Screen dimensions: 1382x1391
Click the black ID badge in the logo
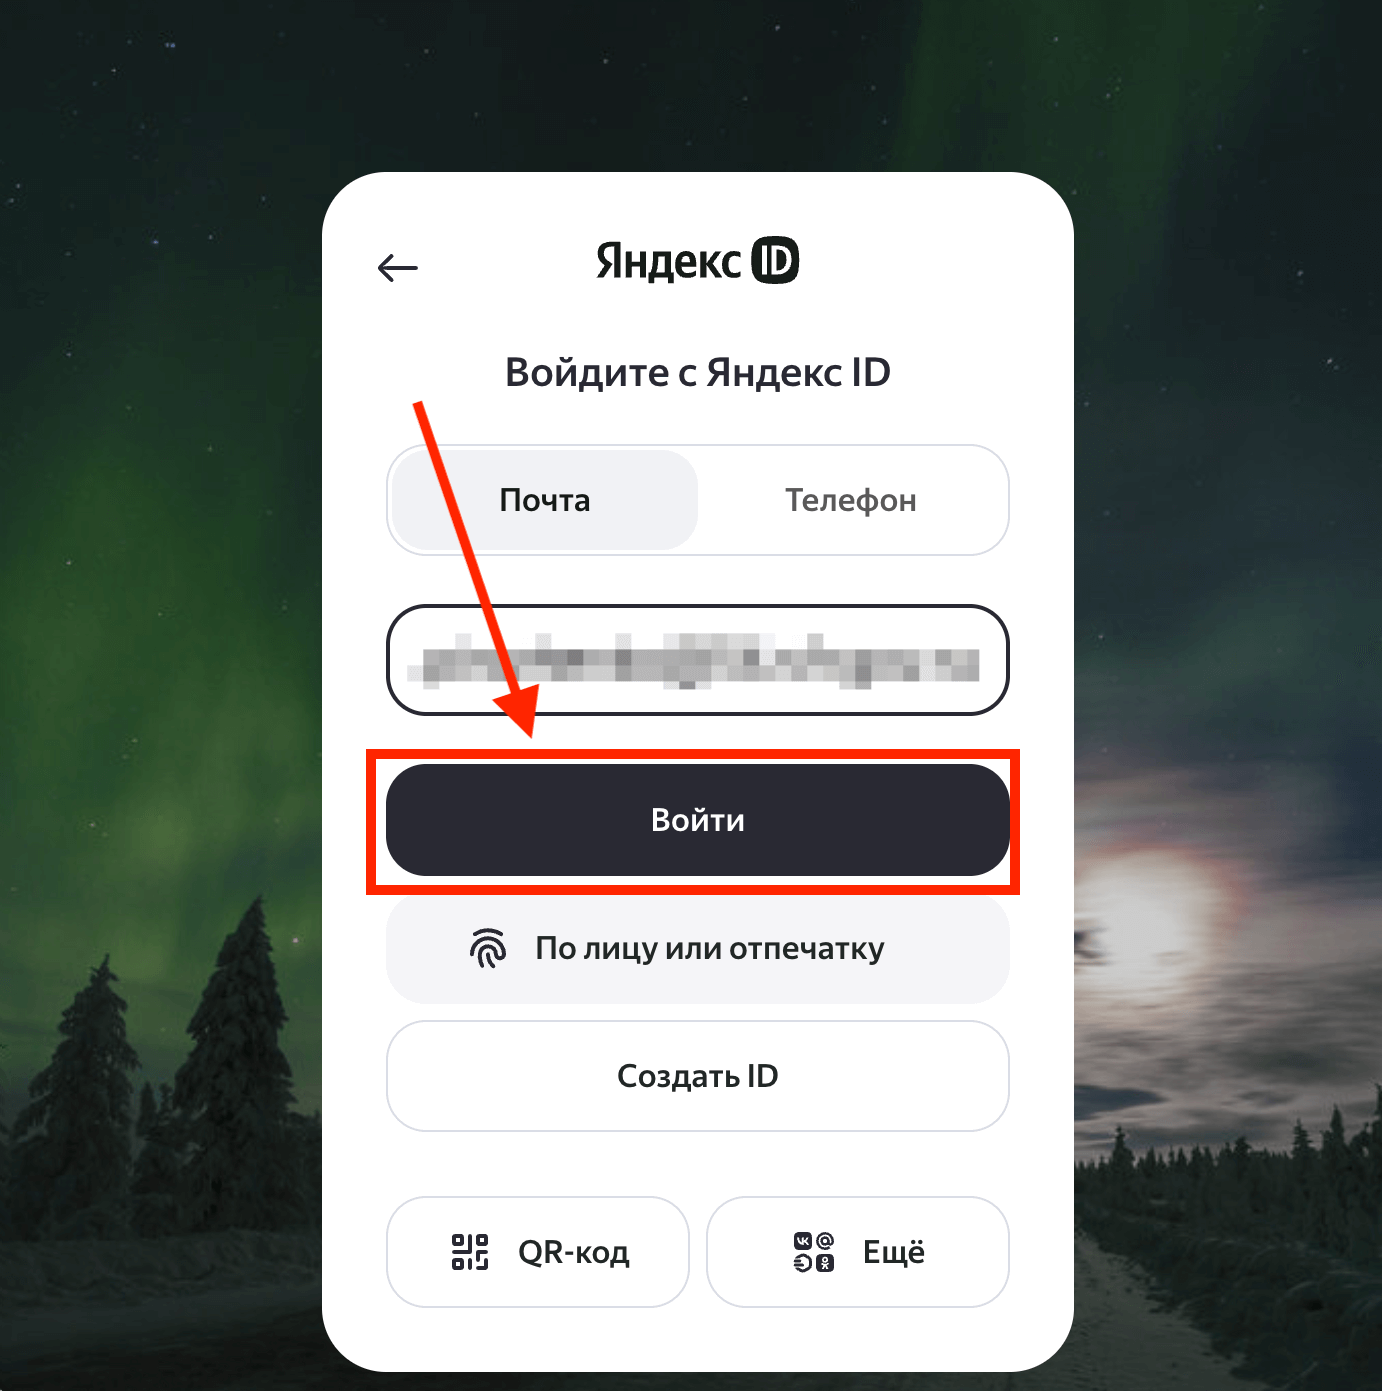click(775, 260)
